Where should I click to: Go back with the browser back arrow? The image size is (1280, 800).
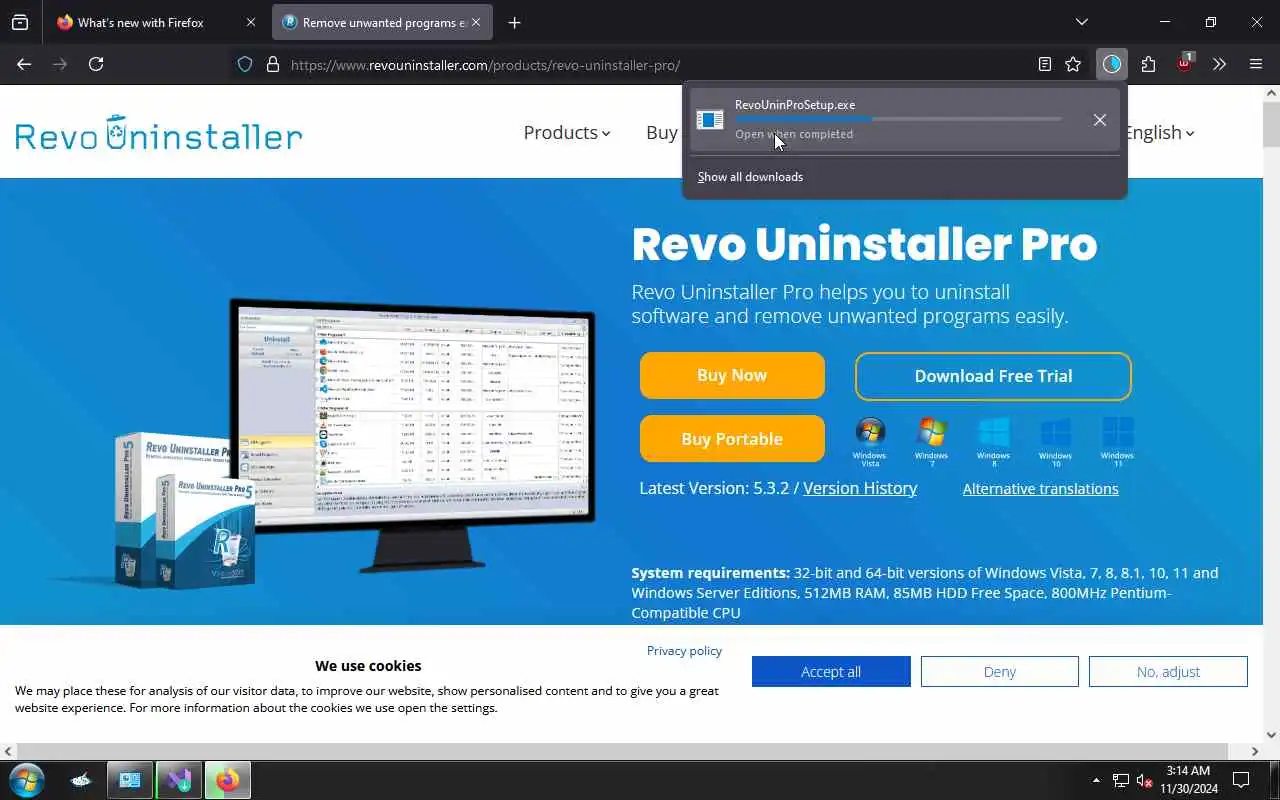[24, 64]
